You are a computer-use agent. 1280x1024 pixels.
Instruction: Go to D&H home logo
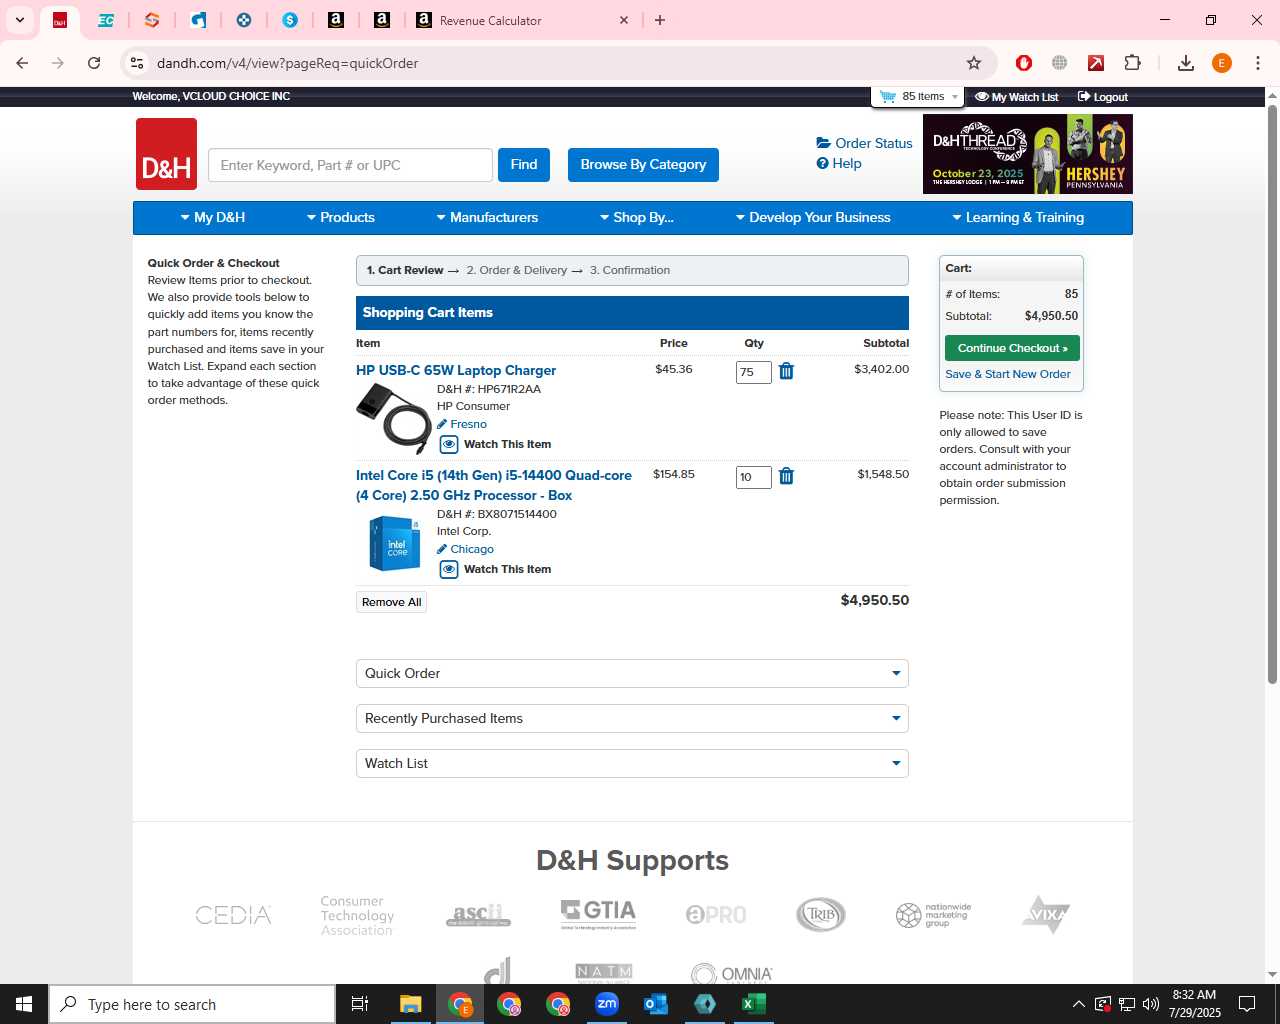click(x=166, y=154)
